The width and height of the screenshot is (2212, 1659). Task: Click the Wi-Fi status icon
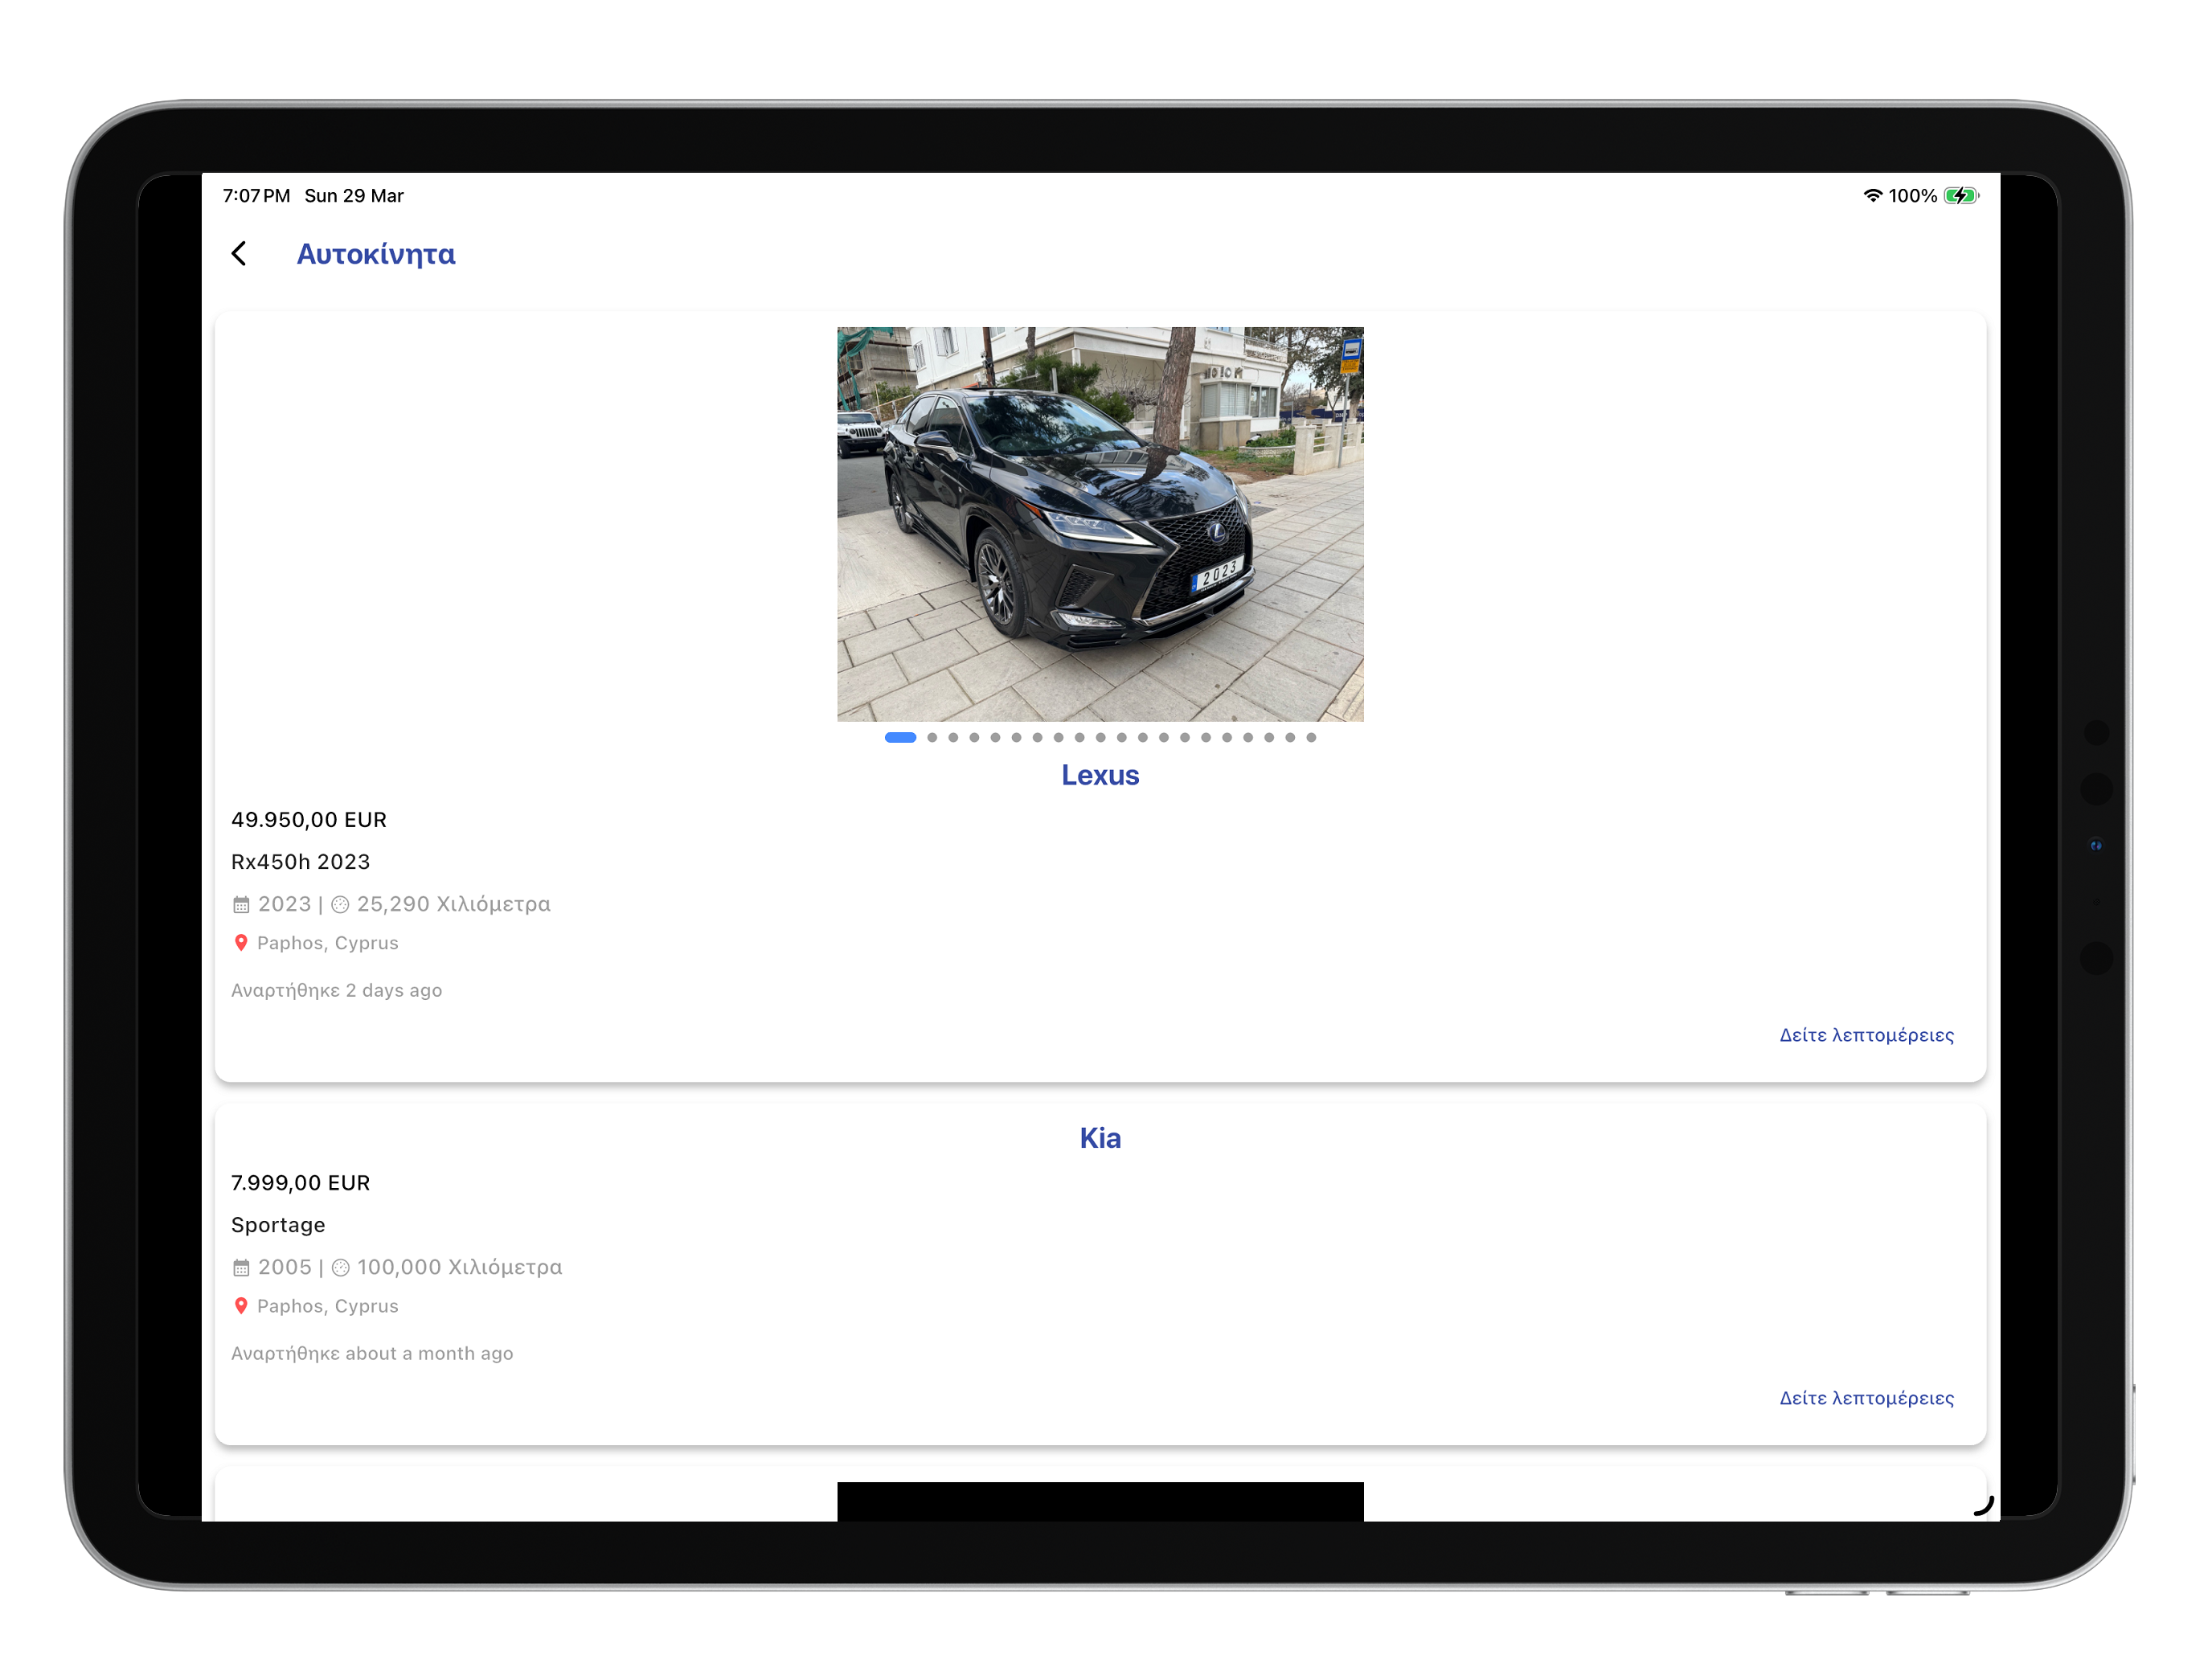pos(1873,196)
